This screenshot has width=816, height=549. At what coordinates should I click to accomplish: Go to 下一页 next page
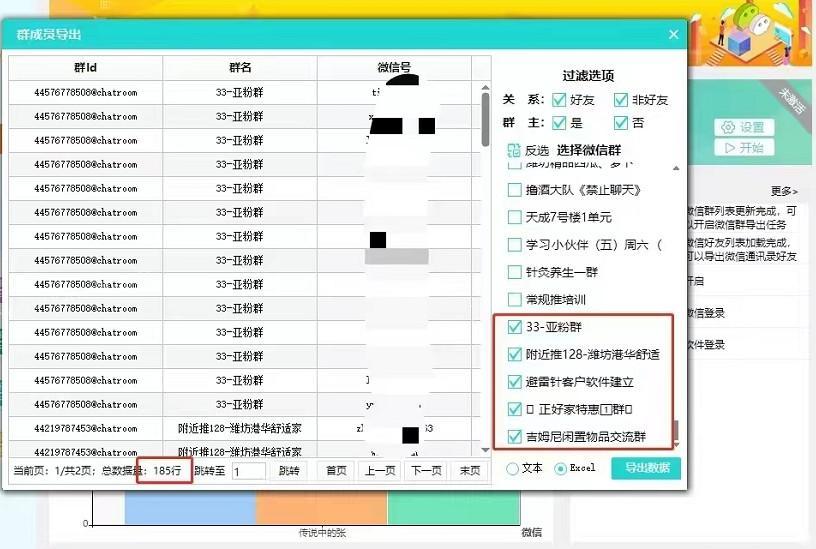(426, 471)
